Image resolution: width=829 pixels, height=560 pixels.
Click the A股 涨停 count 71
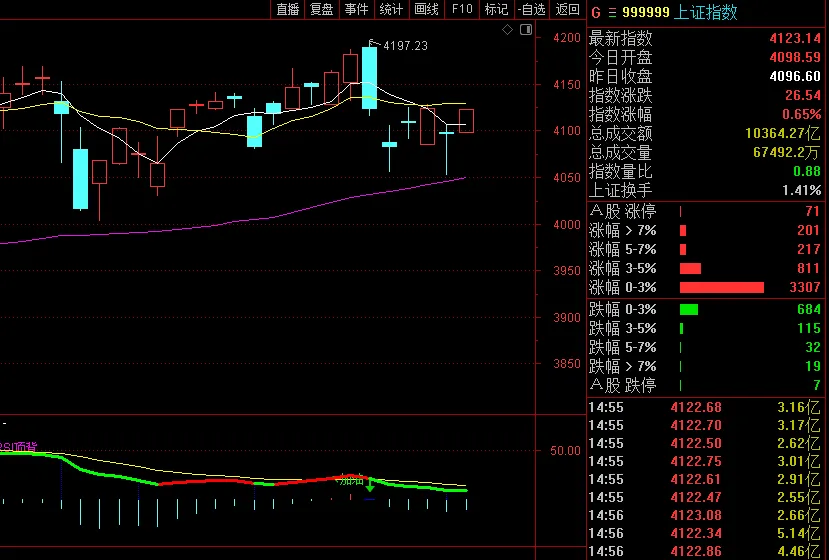coord(813,212)
